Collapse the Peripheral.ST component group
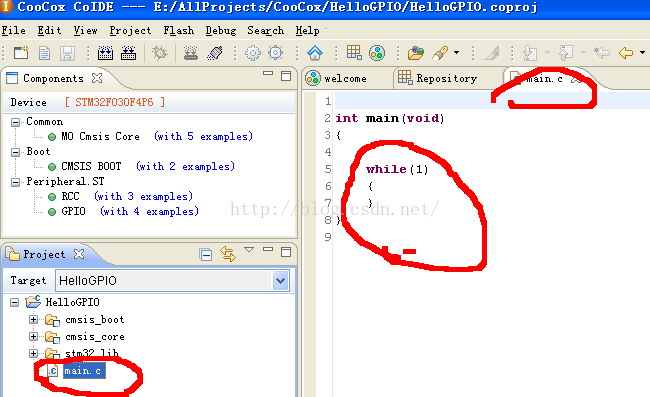 (15, 182)
